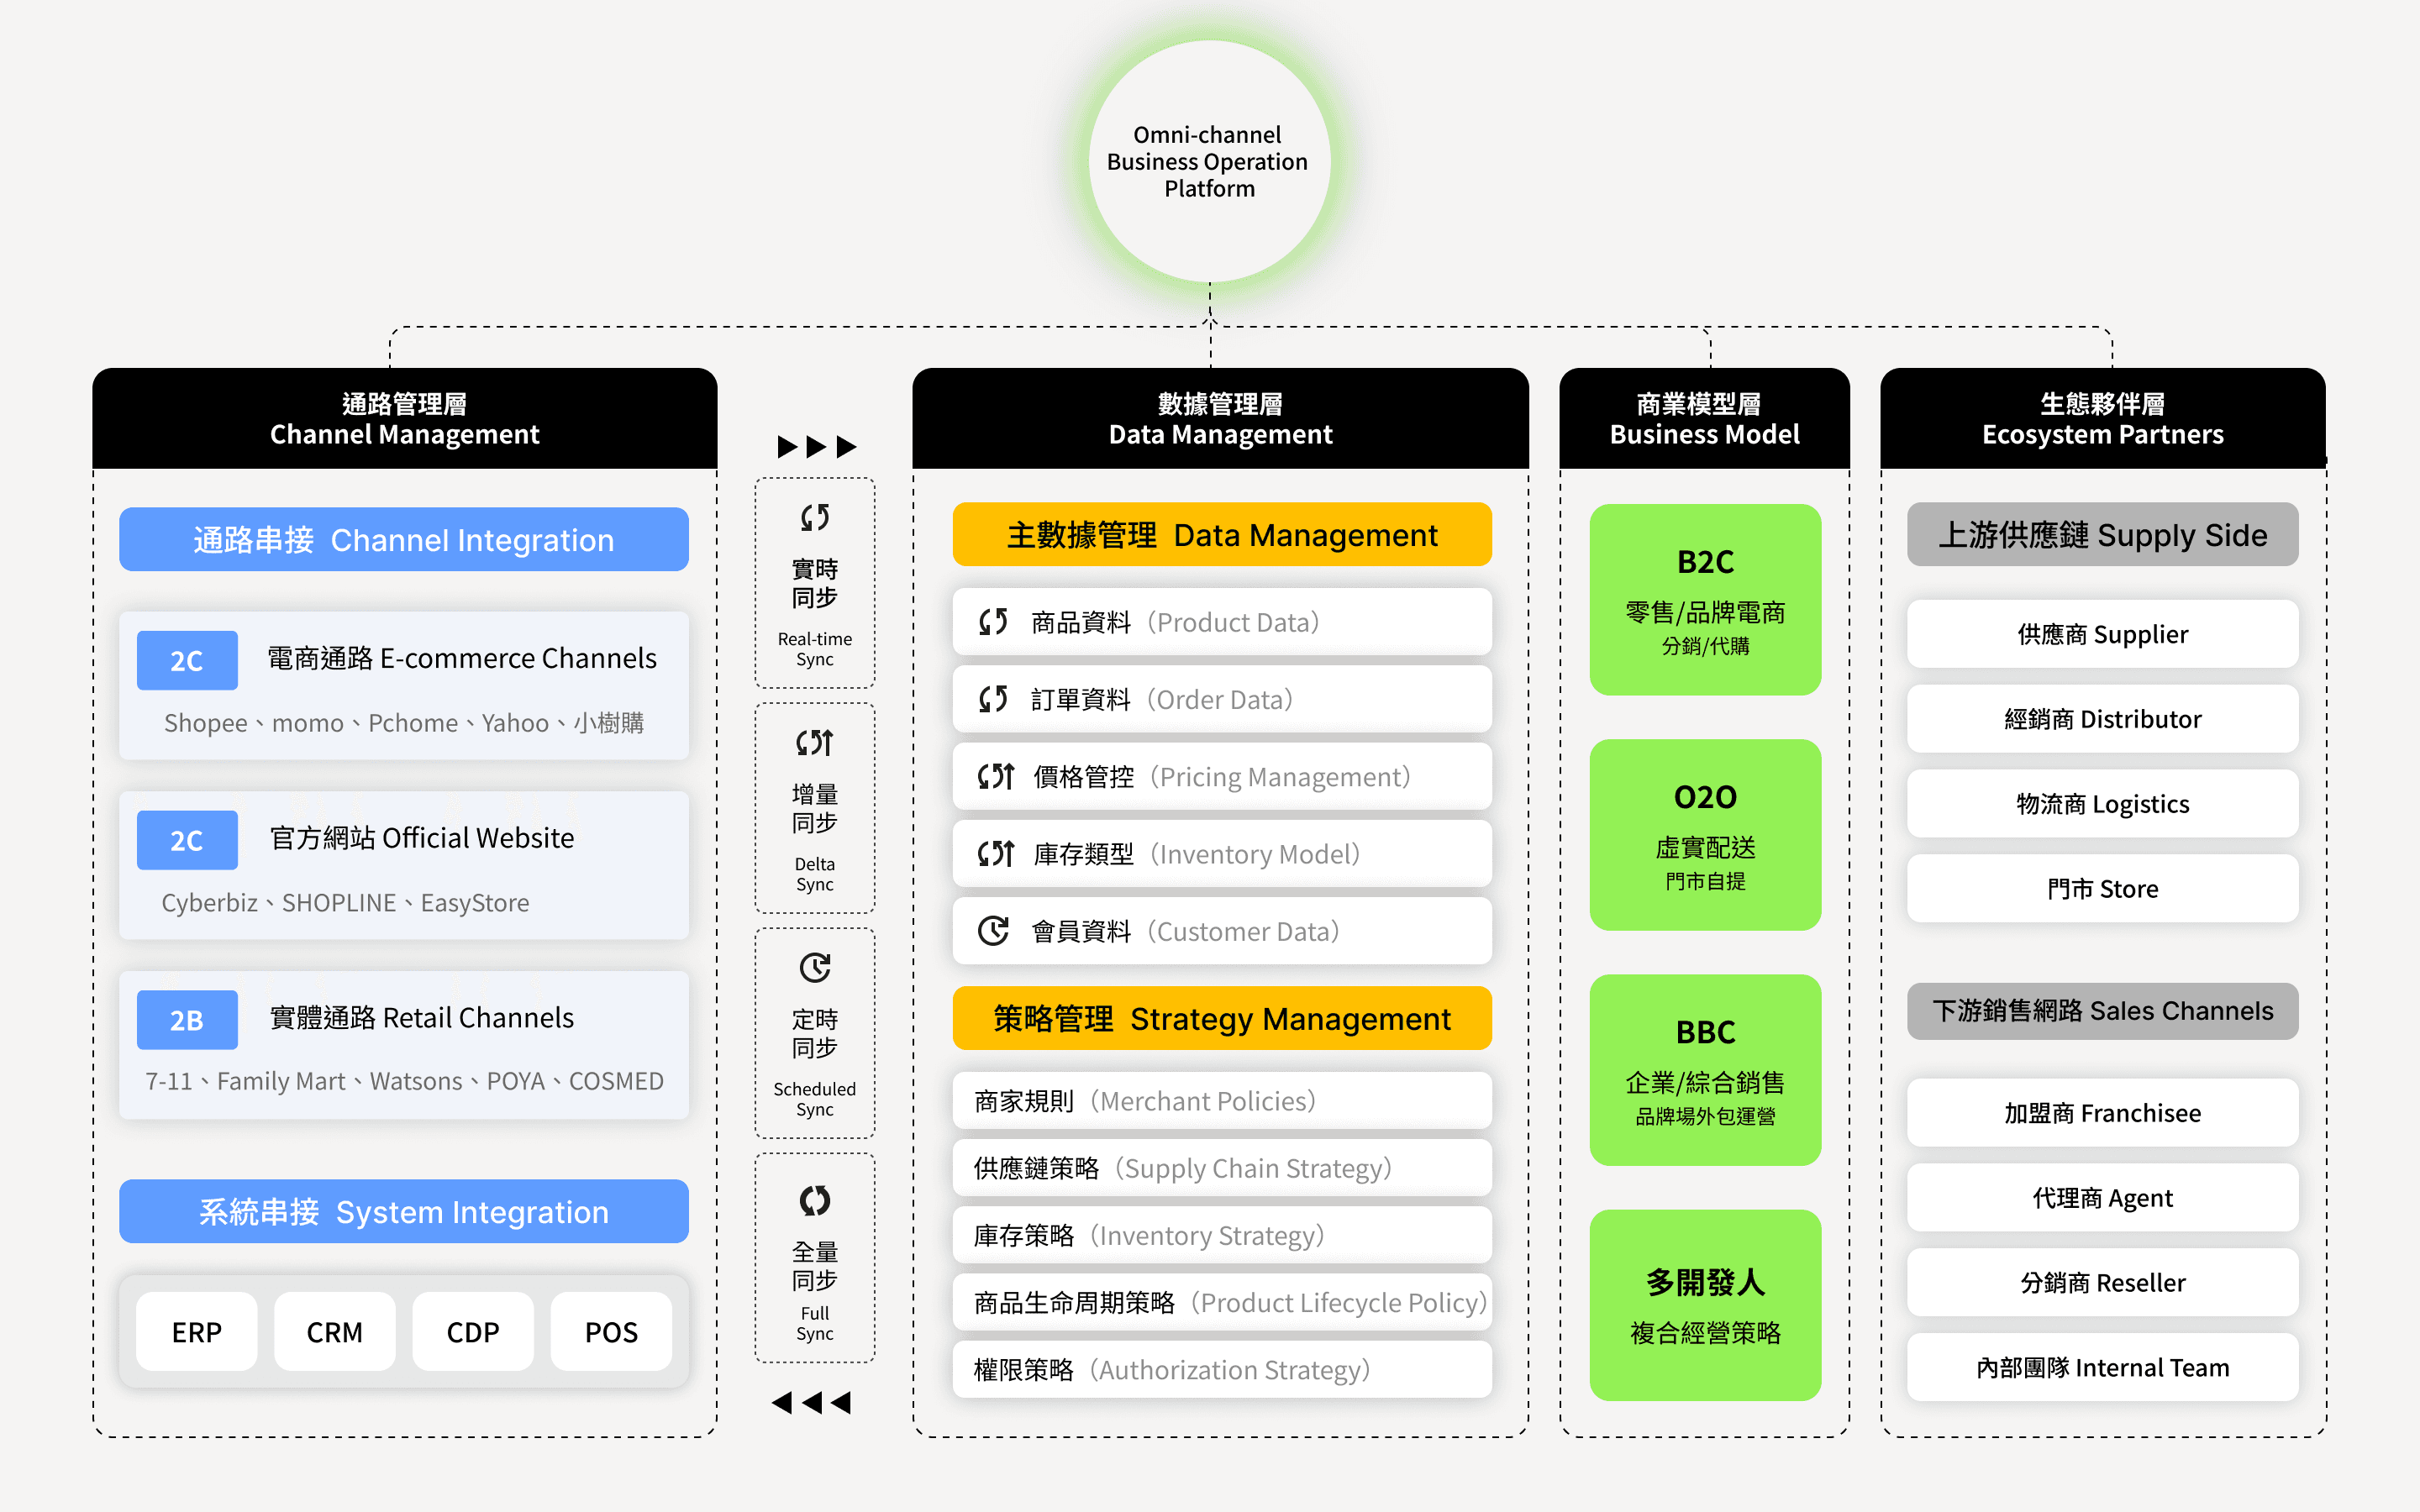2420x1512 pixels.
Task: Collapse the left-pointing triple arrows
Action: point(812,1402)
